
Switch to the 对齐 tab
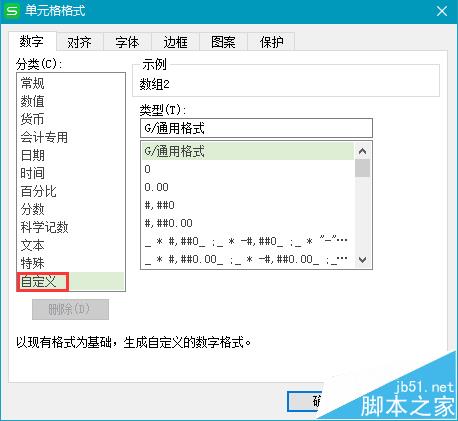pos(79,42)
